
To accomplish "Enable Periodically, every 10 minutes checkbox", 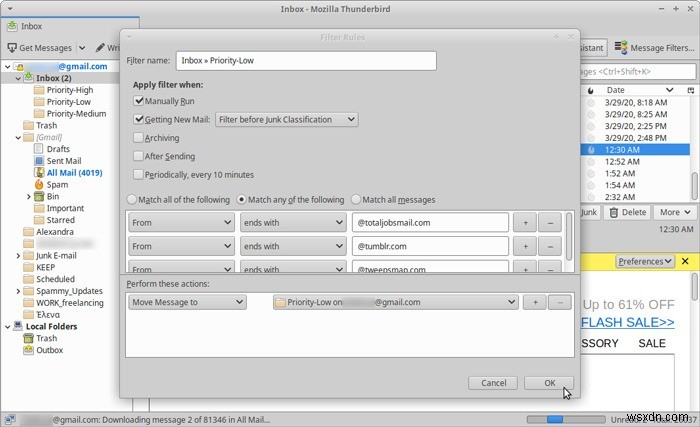I will point(138,174).
